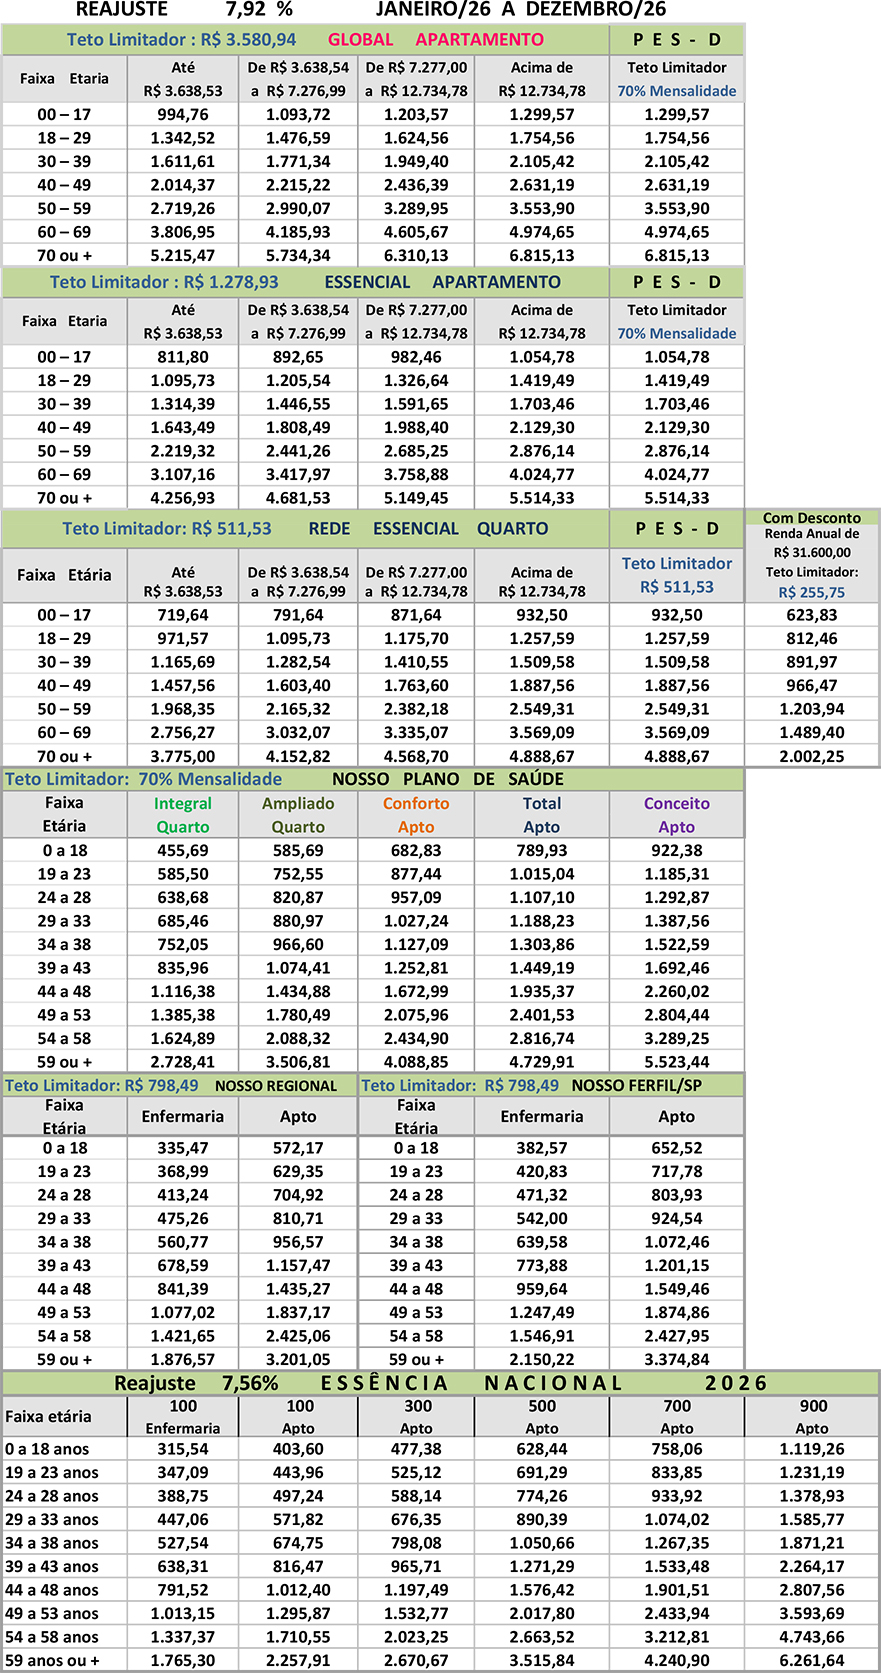This screenshot has height=1673, width=881.
Task: Click the 'Ampliado Quarto' column header
Action: click(298, 815)
